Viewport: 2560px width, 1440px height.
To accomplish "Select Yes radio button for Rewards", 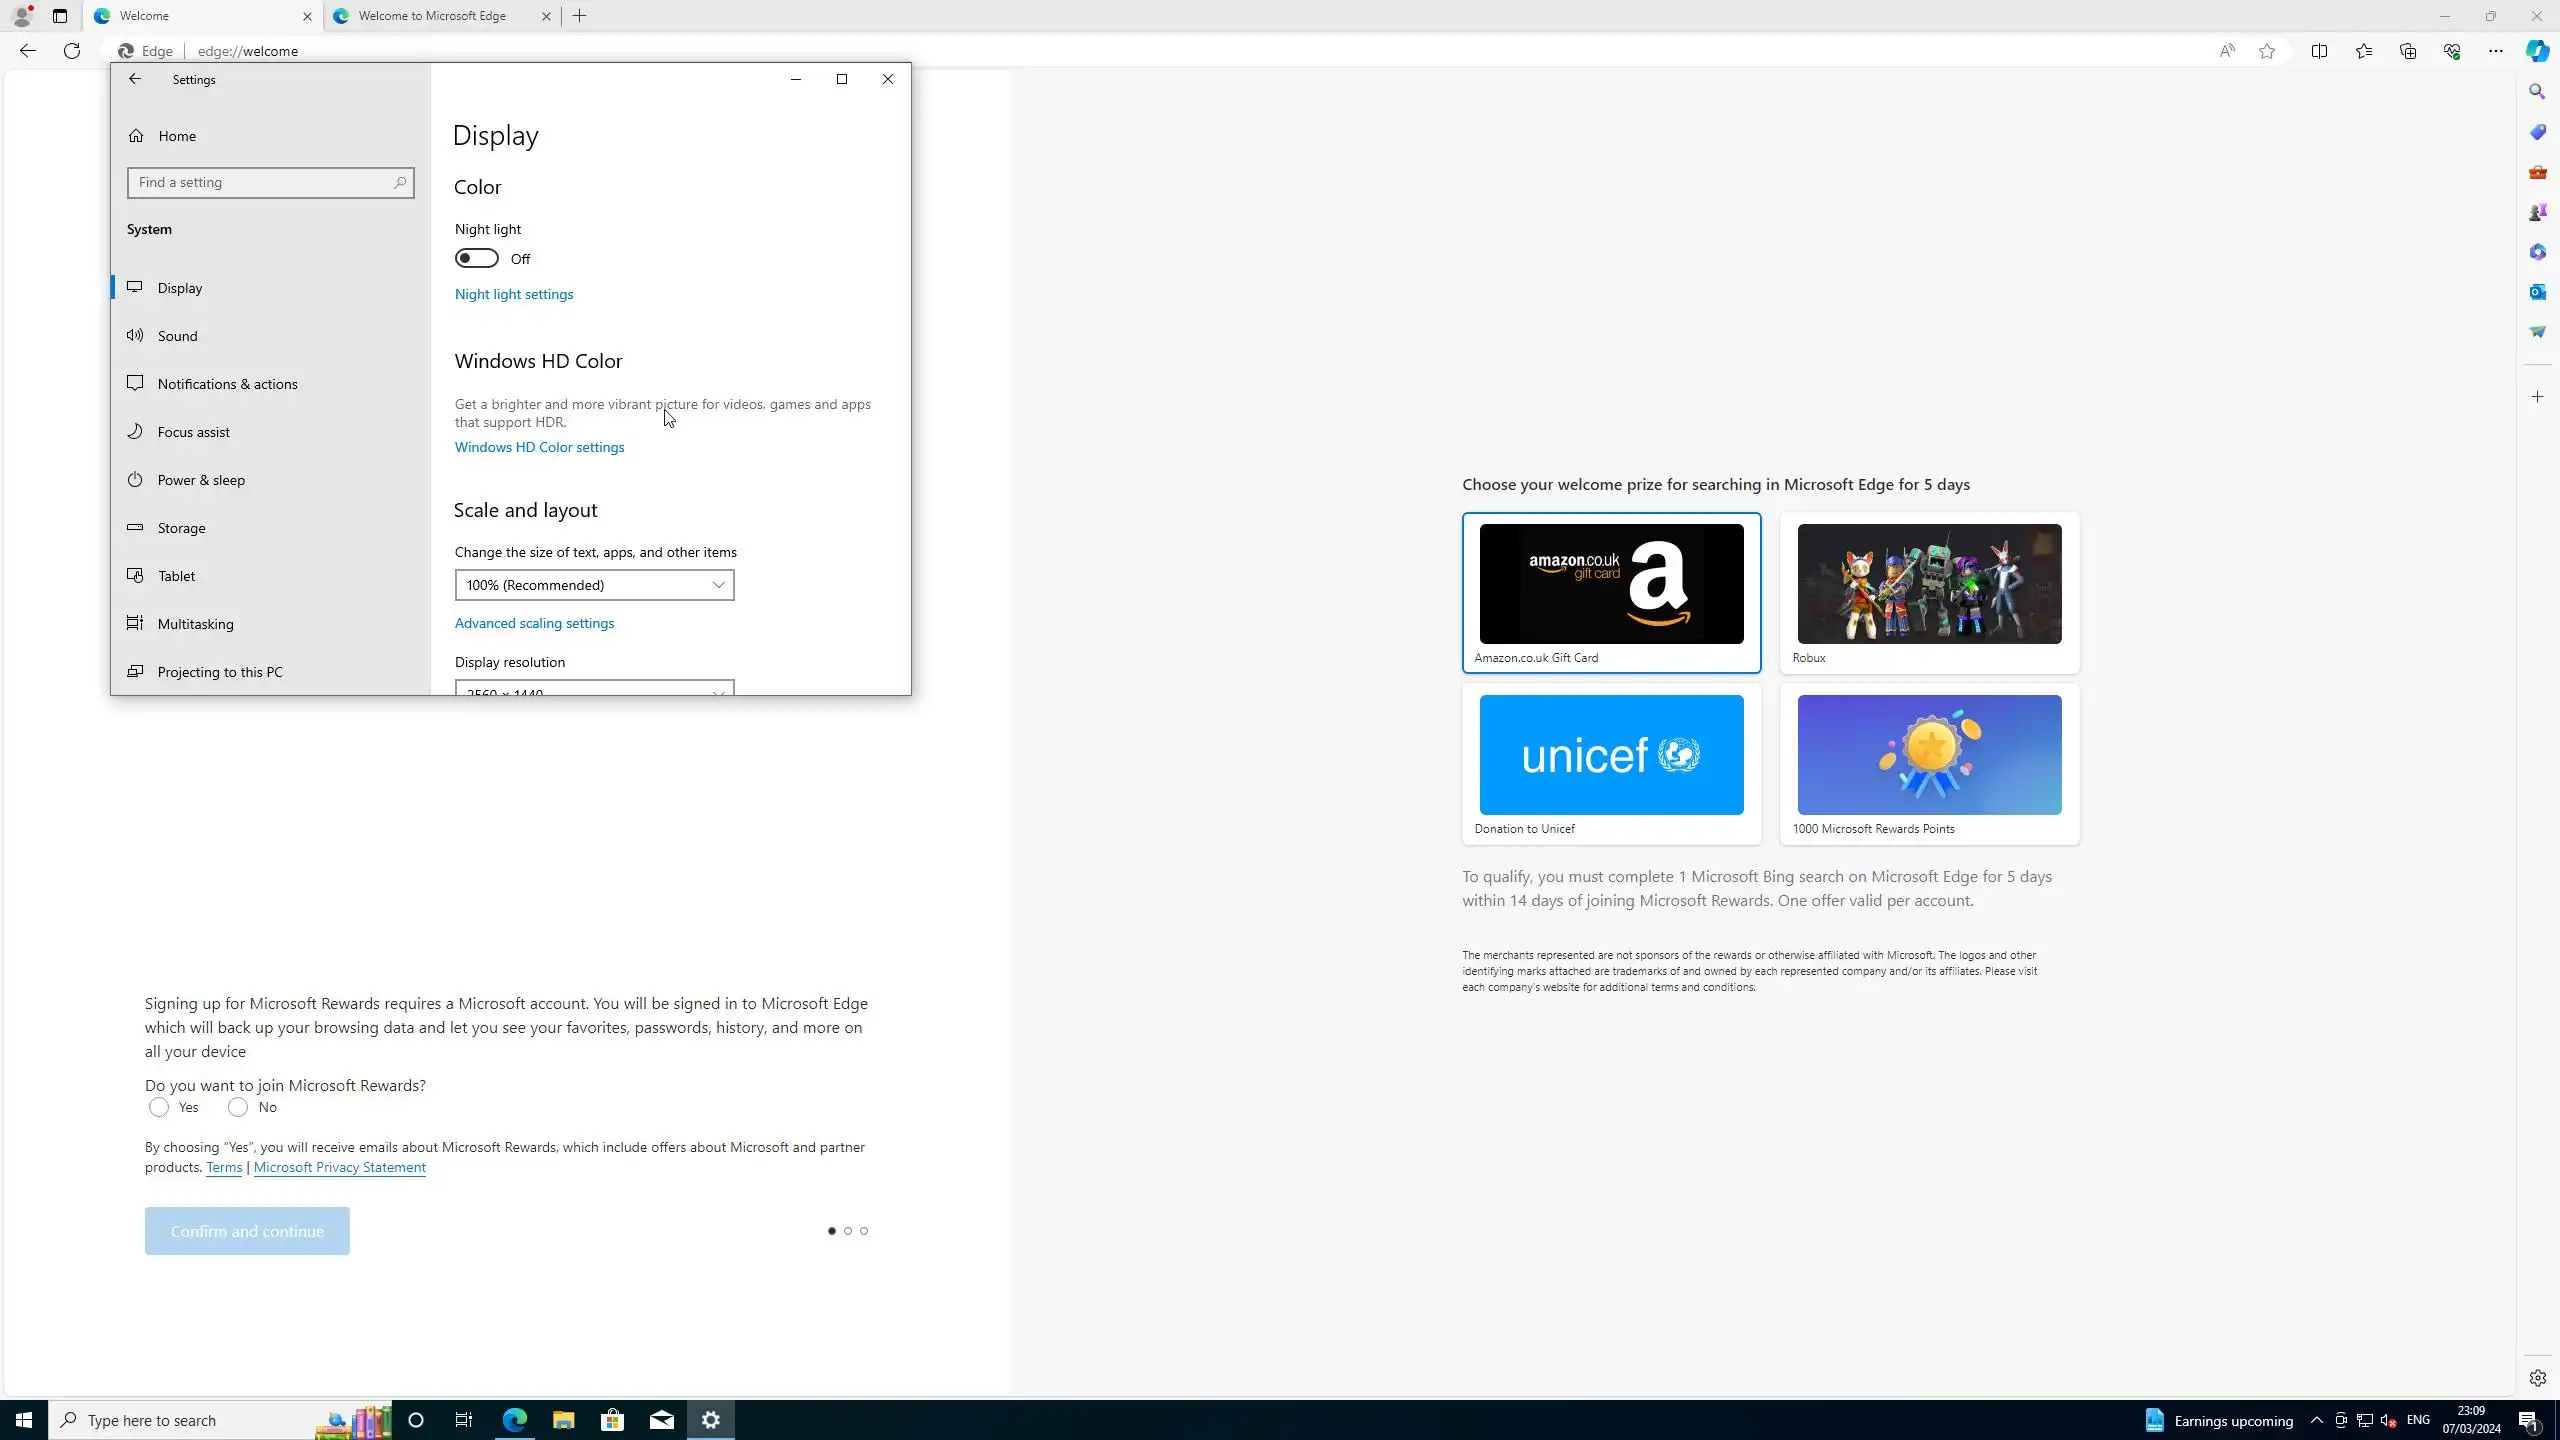I will tap(159, 1107).
